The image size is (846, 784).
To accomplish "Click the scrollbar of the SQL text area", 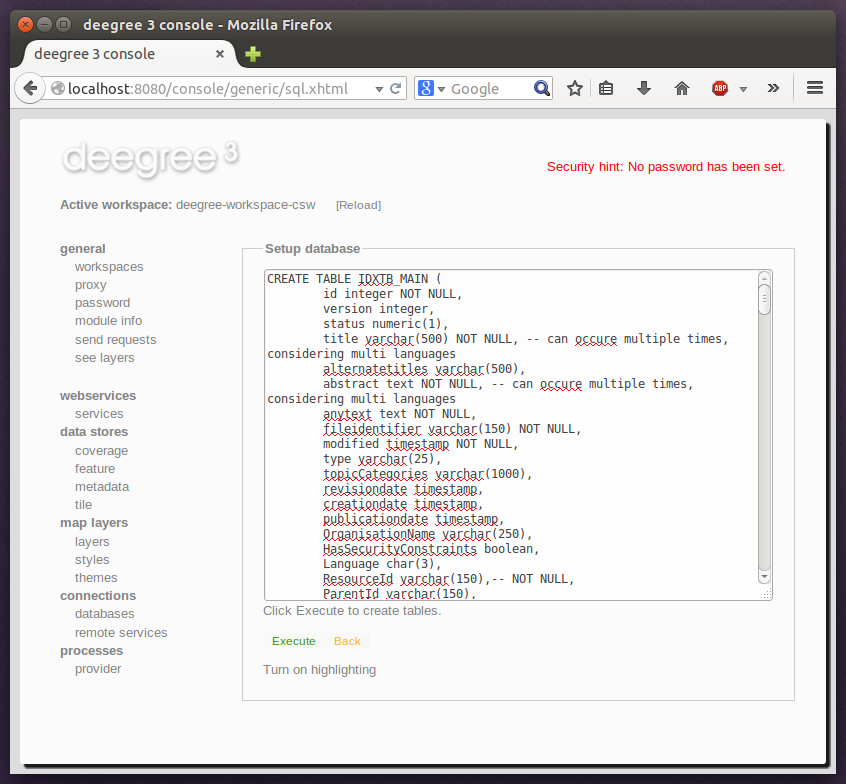I will pyautogui.click(x=763, y=430).
